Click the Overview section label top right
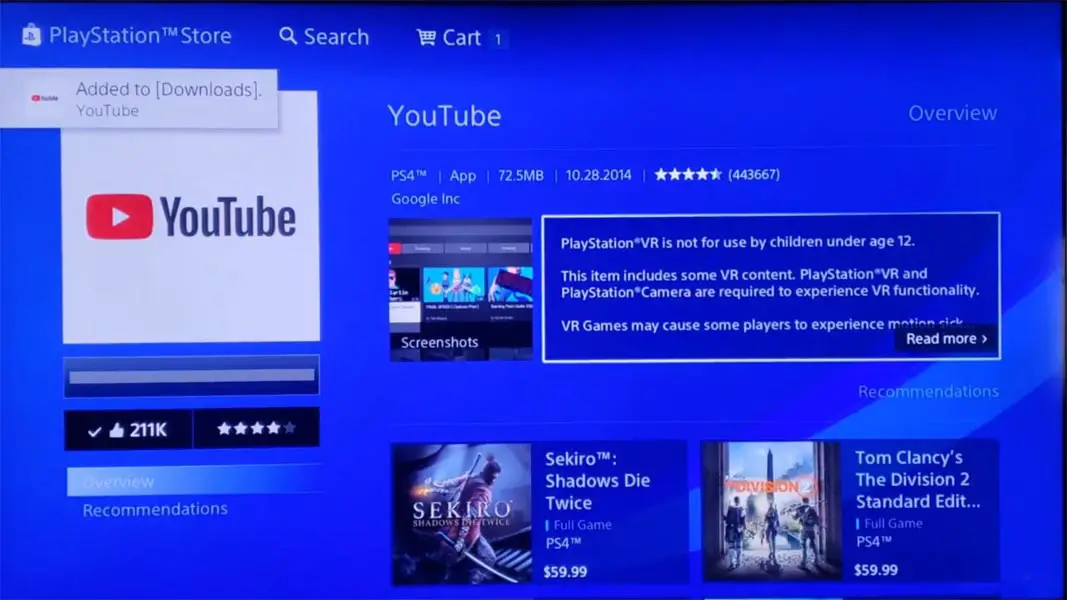Screen dimensions: 1067x600 pyautogui.click(x=953, y=113)
